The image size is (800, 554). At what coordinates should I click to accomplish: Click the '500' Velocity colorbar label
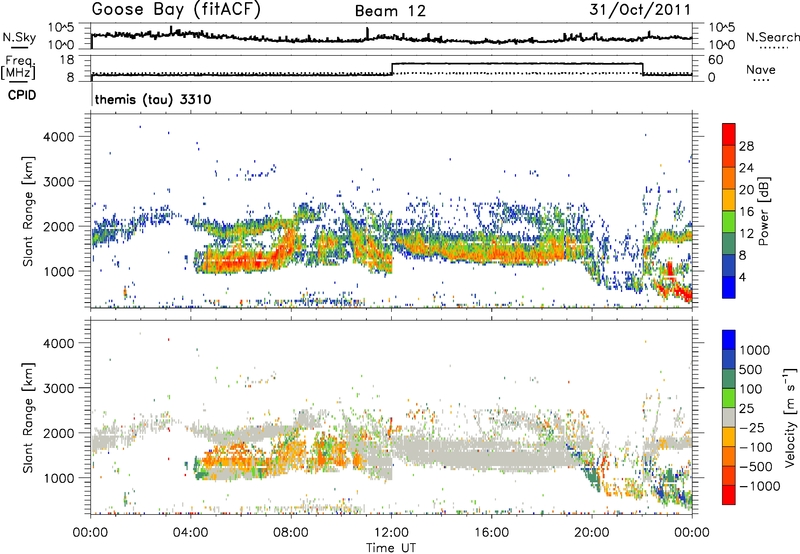pyautogui.click(x=751, y=369)
